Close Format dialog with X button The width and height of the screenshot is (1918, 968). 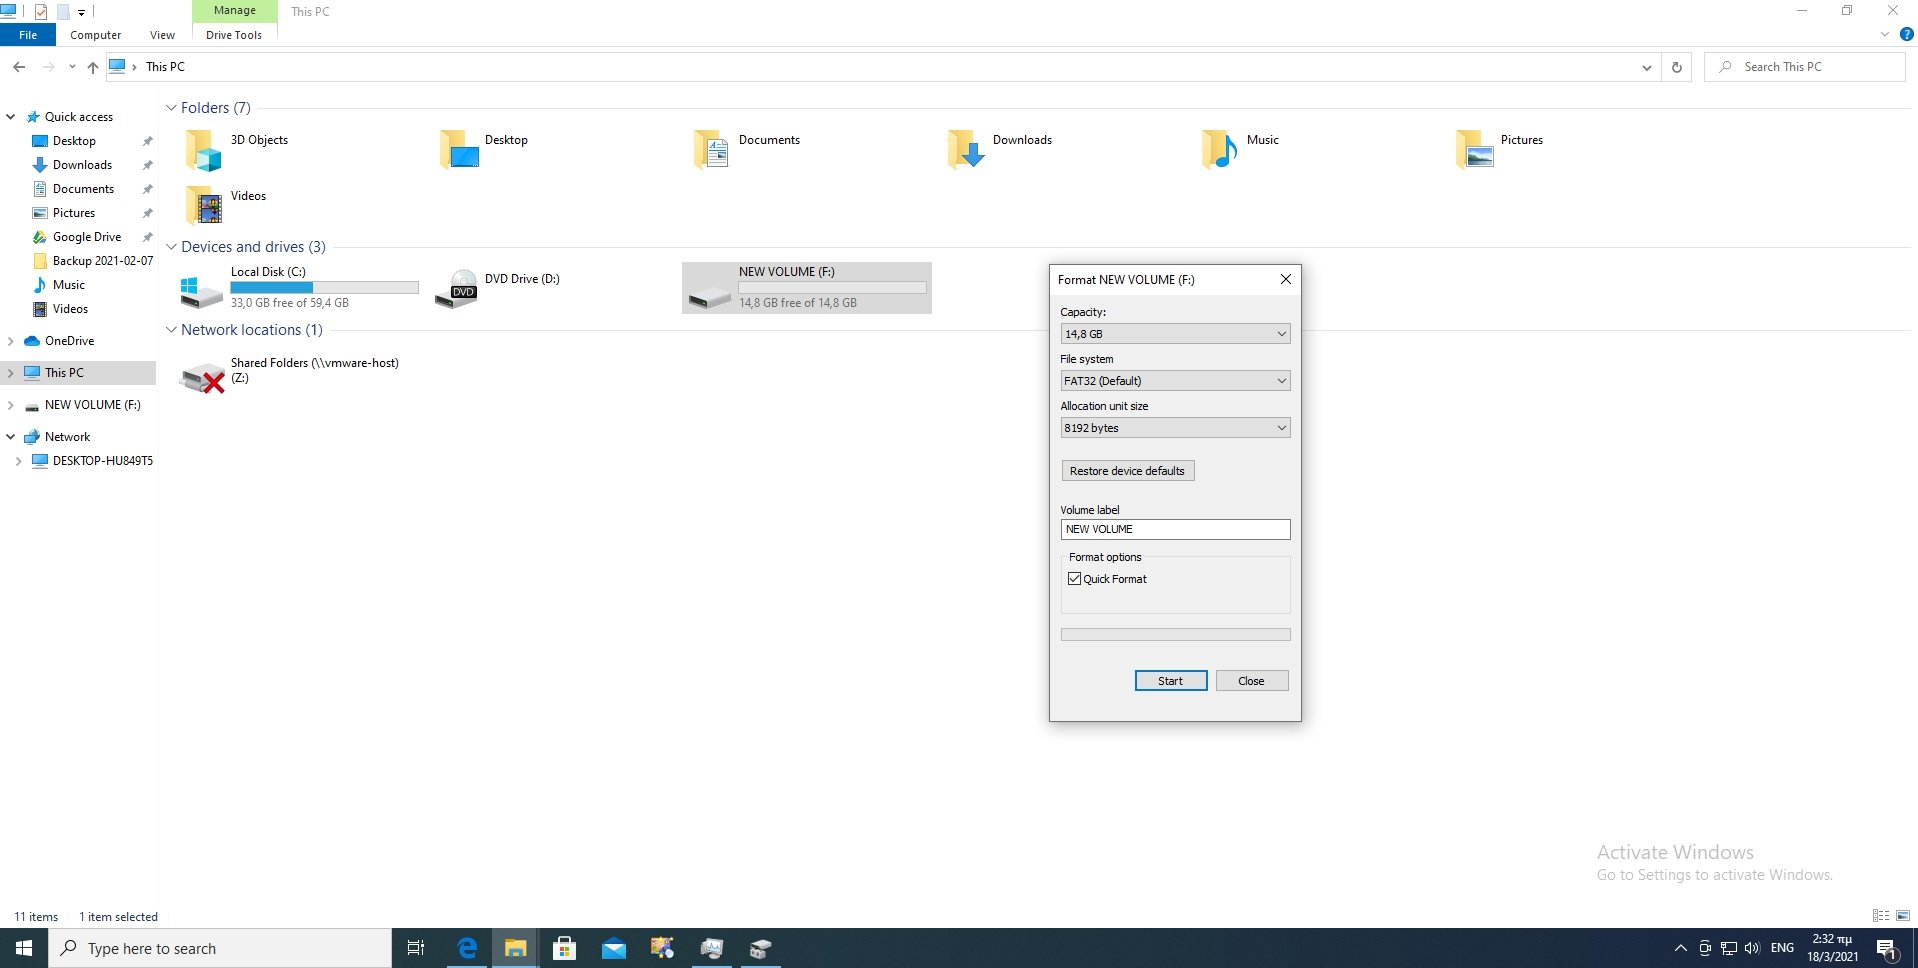coord(1286,279)
